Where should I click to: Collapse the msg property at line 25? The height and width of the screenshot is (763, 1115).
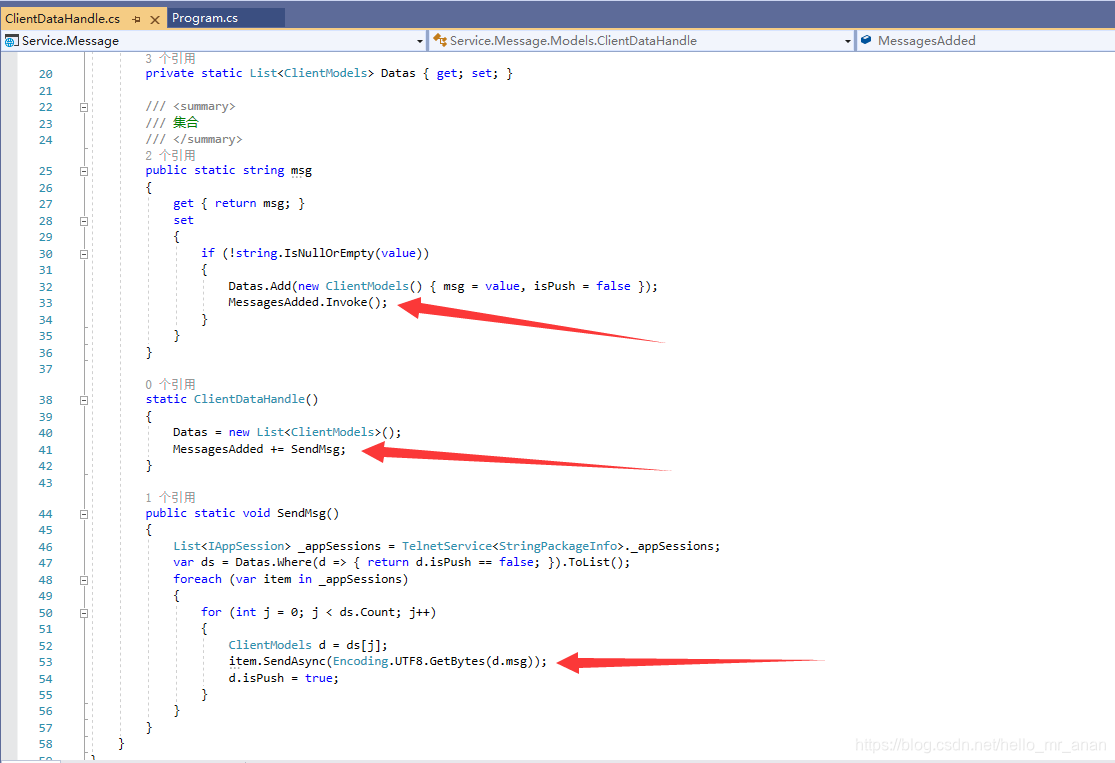click(84, 171)
